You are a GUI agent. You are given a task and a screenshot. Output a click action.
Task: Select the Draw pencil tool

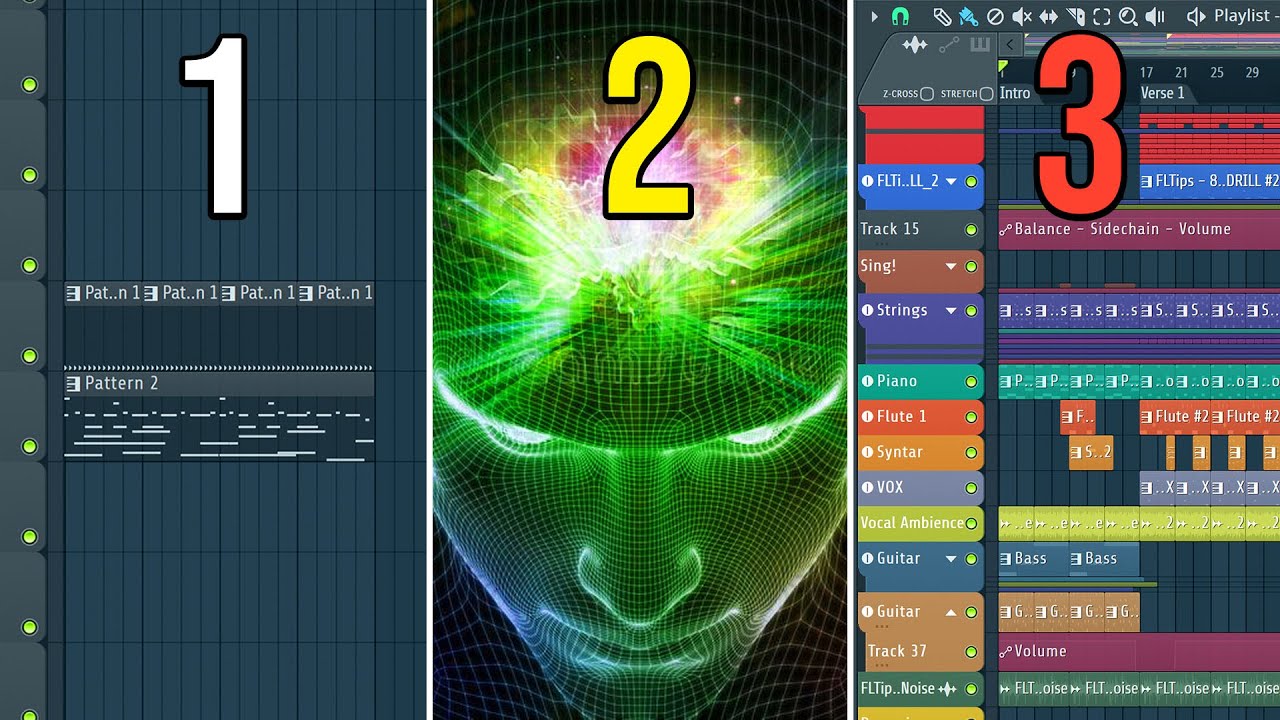942,16
